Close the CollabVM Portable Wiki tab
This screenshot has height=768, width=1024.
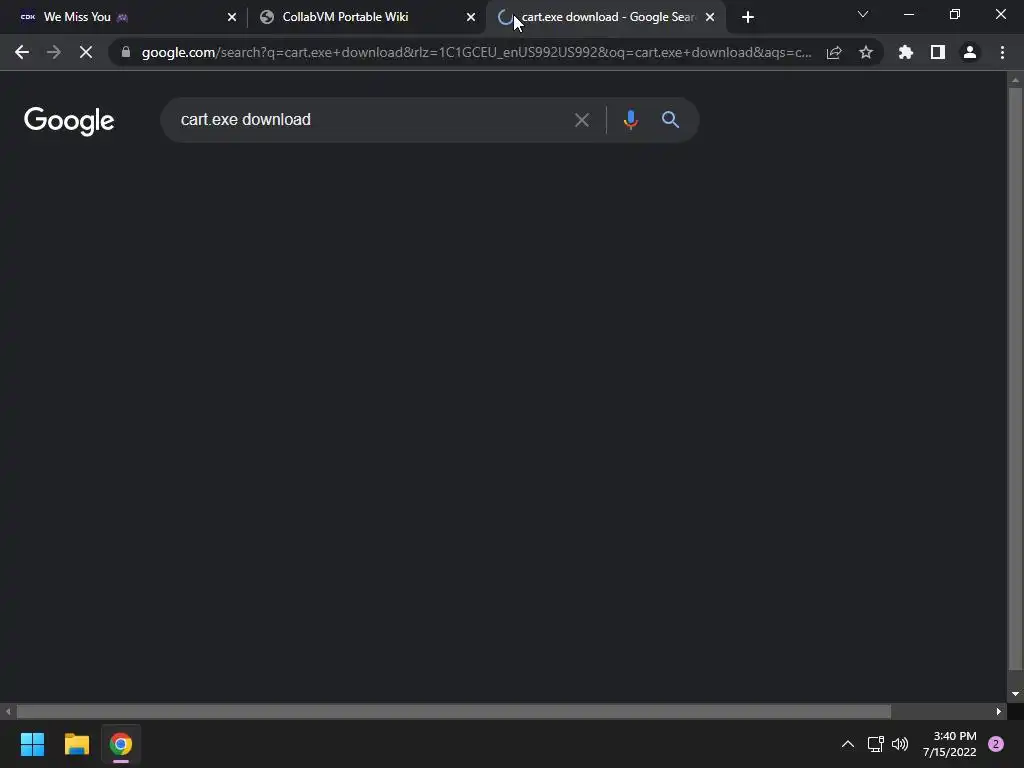pos(471,18)
